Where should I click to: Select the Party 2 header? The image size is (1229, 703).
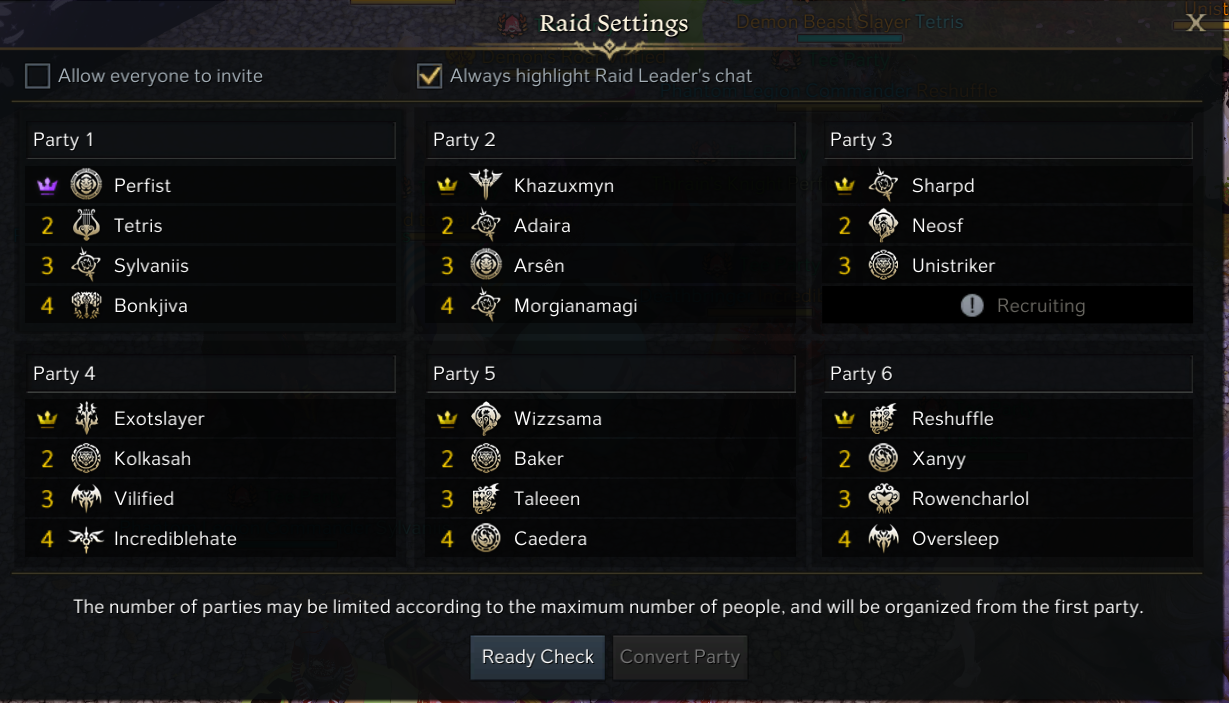pyautogui.click(x=610, y=140)
